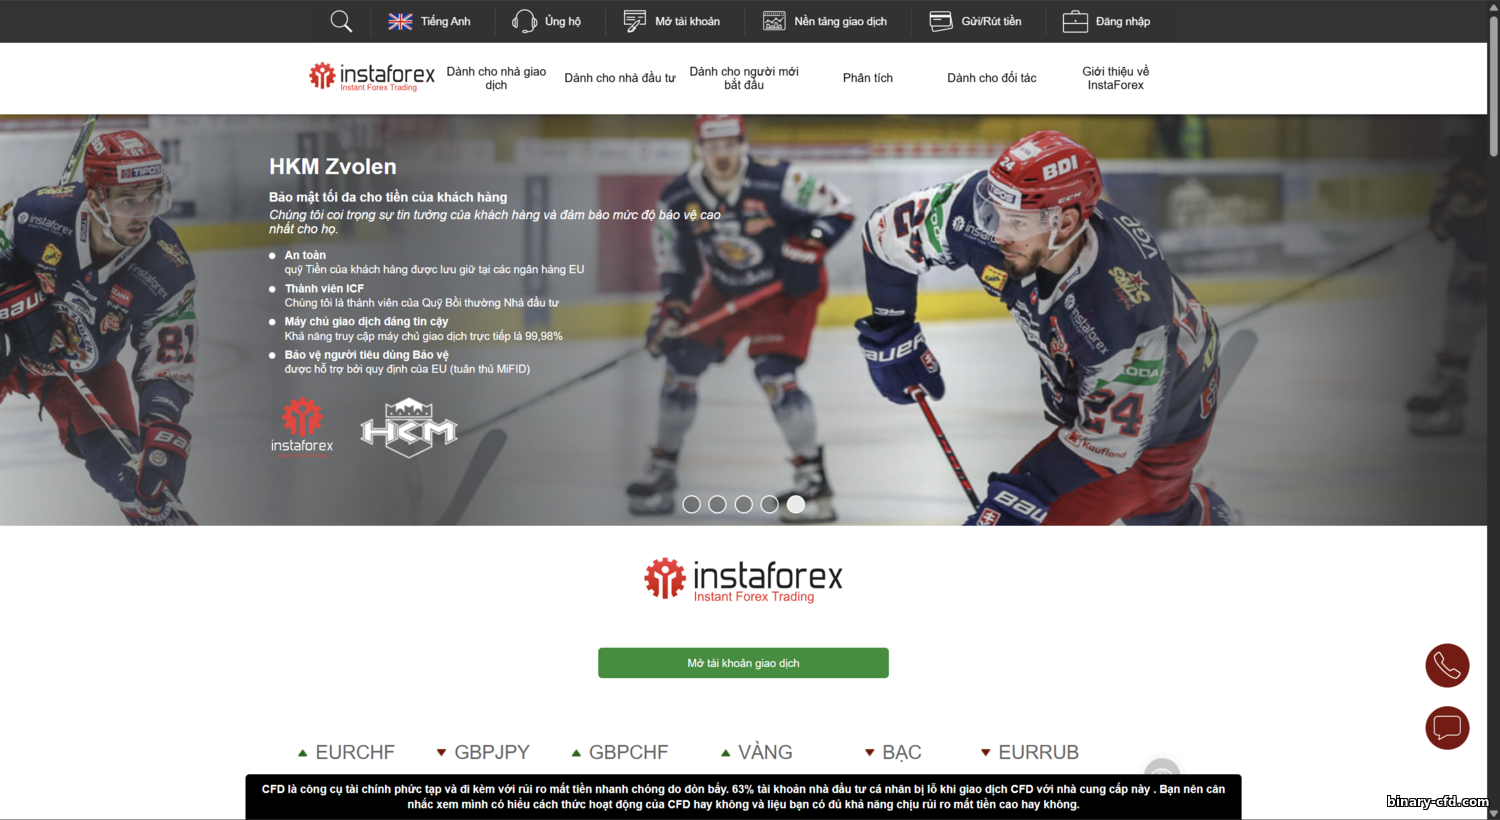Click the trading platform chart icon

point(774,21)
